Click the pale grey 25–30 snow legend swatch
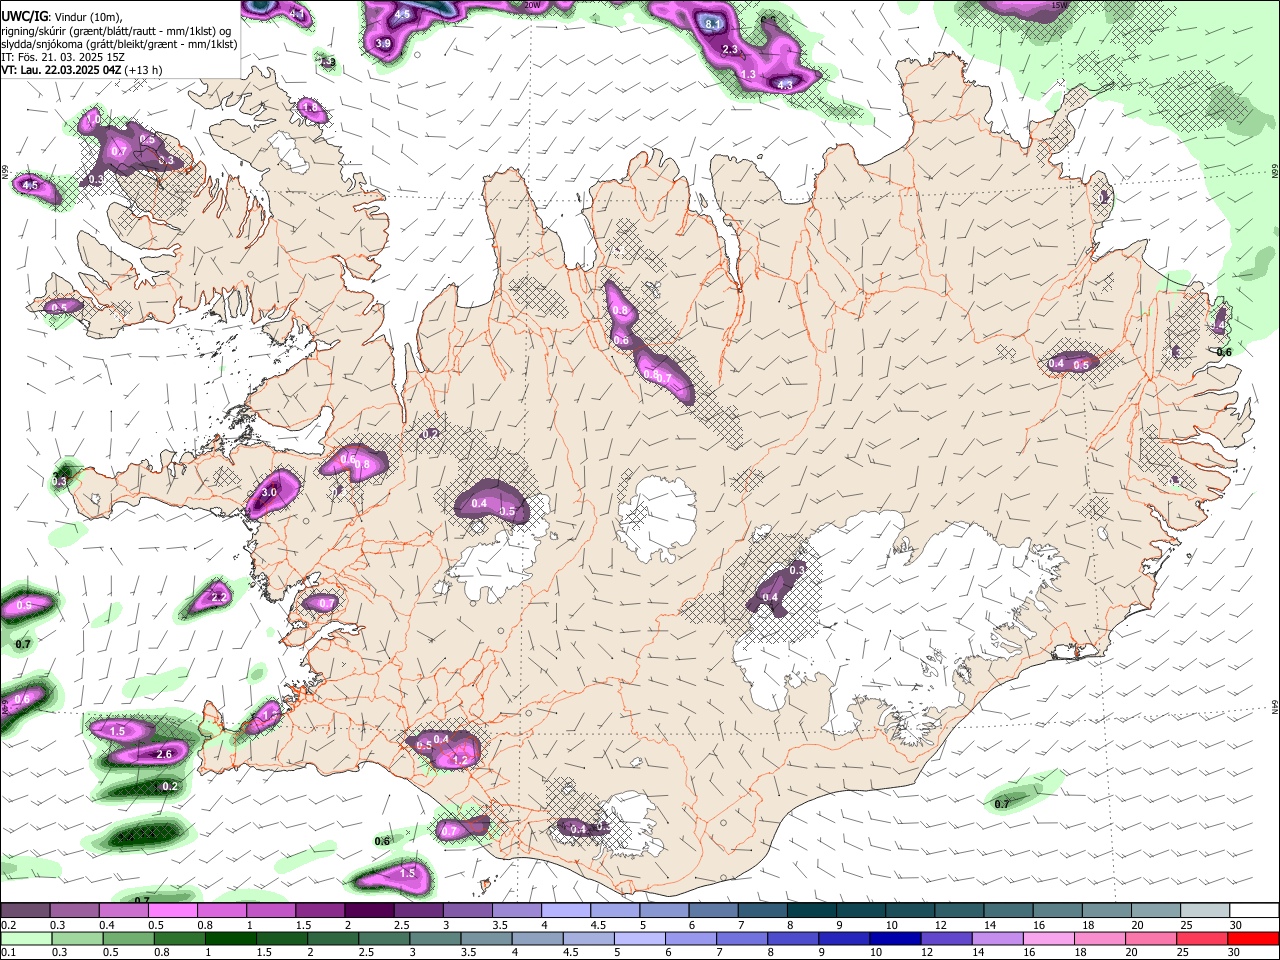The image size is (1280, 960). pos(1204,911)
